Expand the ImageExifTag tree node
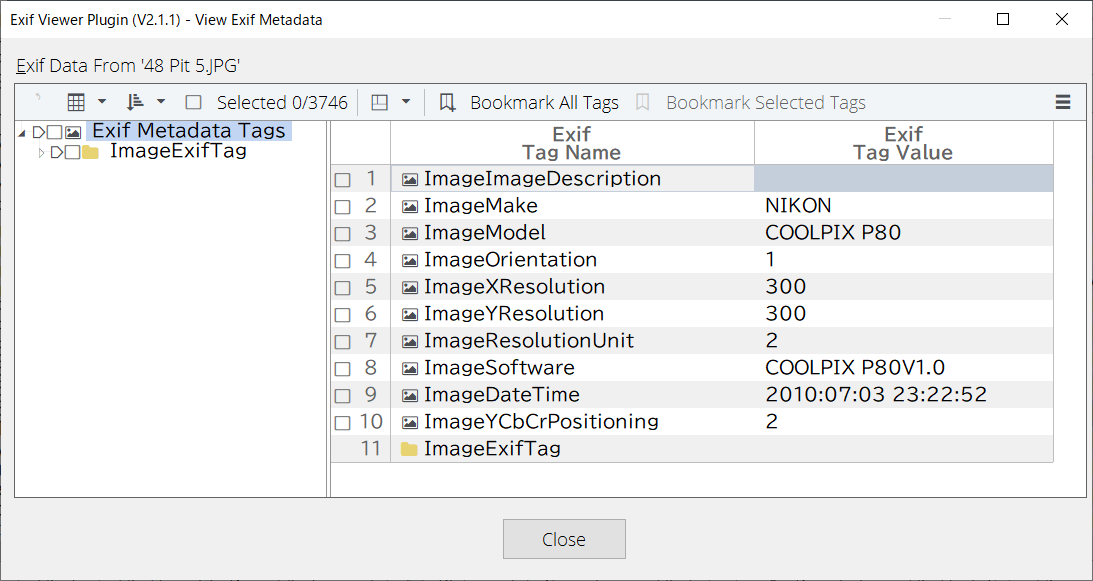The width and height of the screenshot is (1093, 581). (41, 152)
